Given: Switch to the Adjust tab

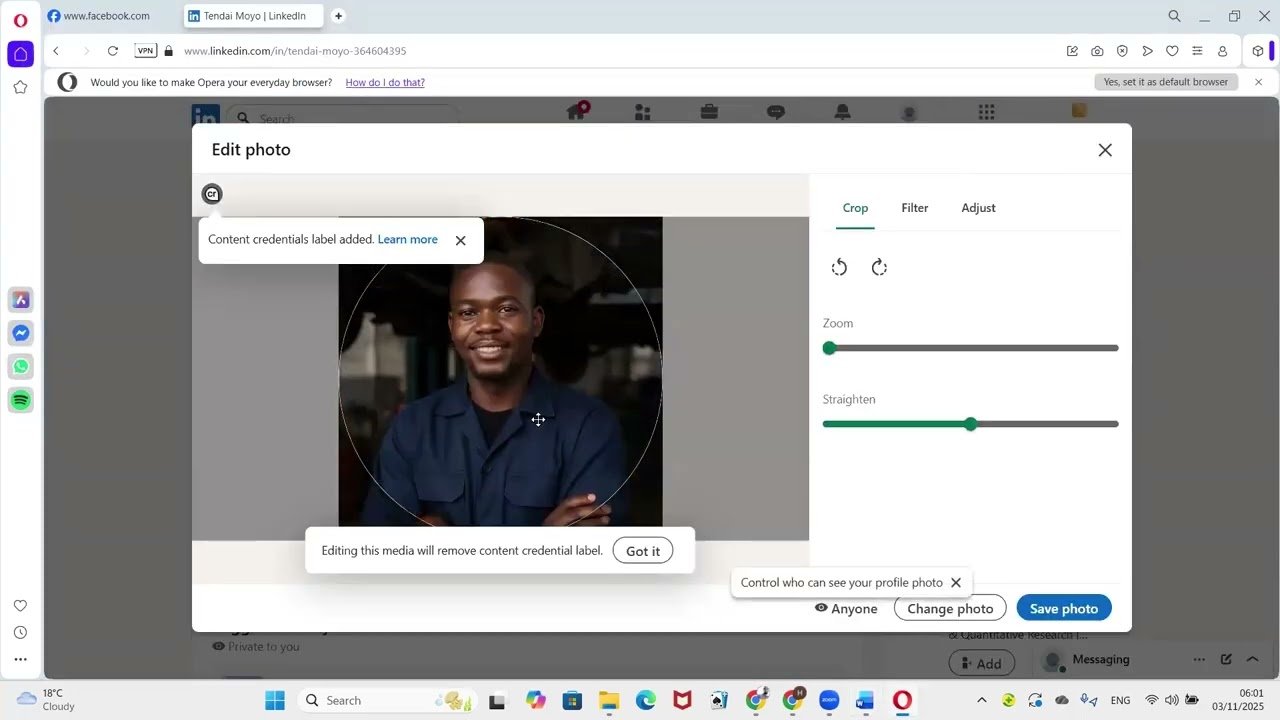Looking at the screenshot, I should (x=978, y=208).
